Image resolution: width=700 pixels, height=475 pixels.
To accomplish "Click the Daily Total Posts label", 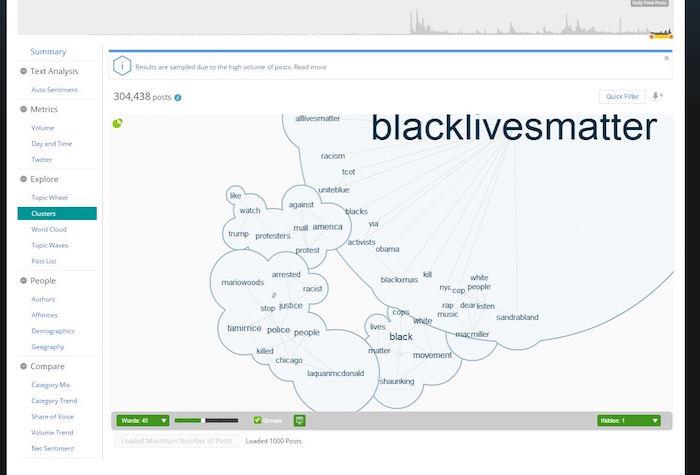I will (x=650, y=3).
